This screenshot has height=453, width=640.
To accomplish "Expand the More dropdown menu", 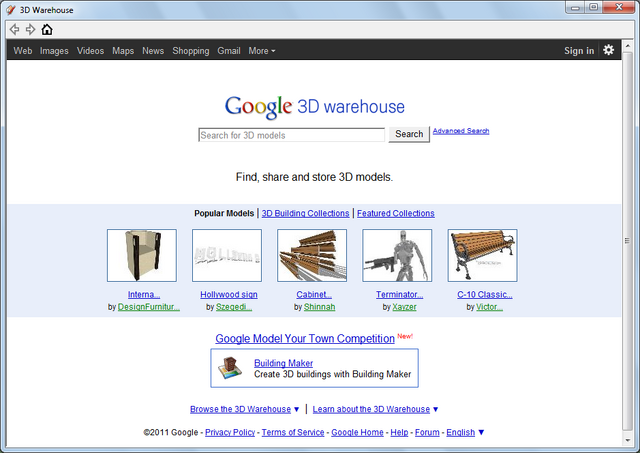I will (262, 51).
